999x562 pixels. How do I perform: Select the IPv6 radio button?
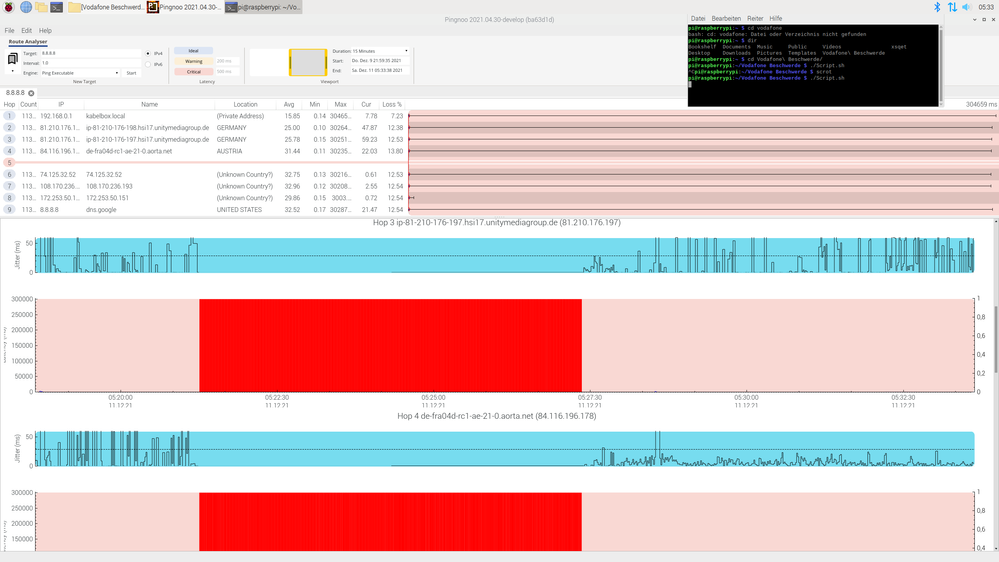click(149, 64)
